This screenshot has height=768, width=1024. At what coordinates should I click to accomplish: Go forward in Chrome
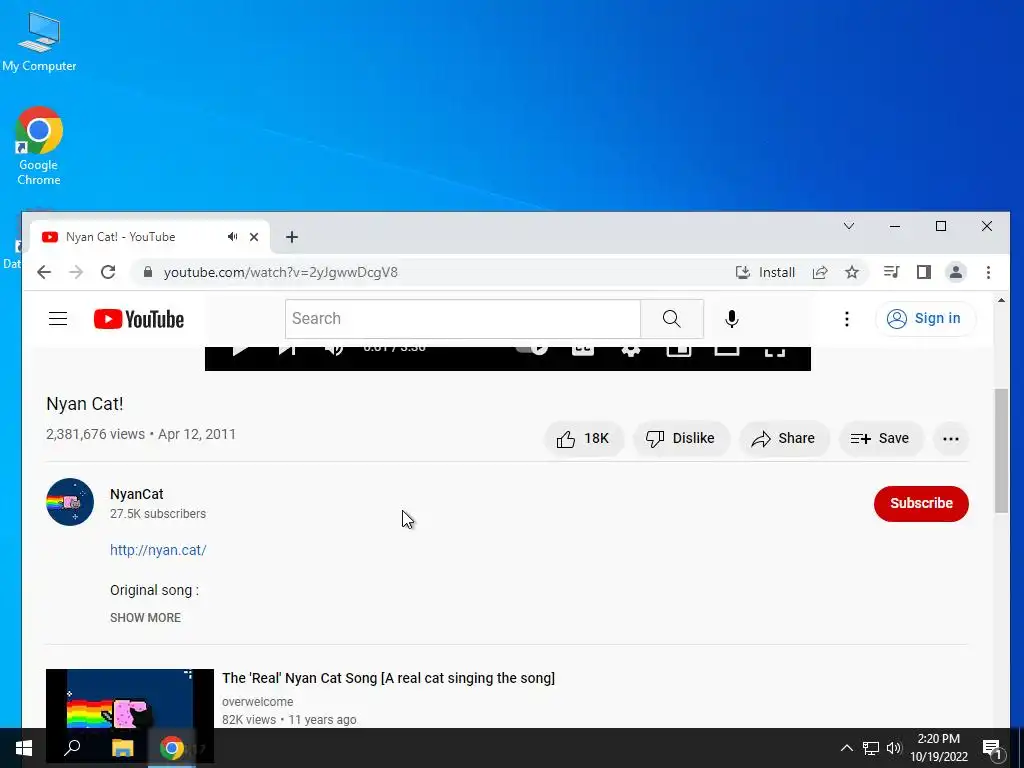click(x=76, y=272)
